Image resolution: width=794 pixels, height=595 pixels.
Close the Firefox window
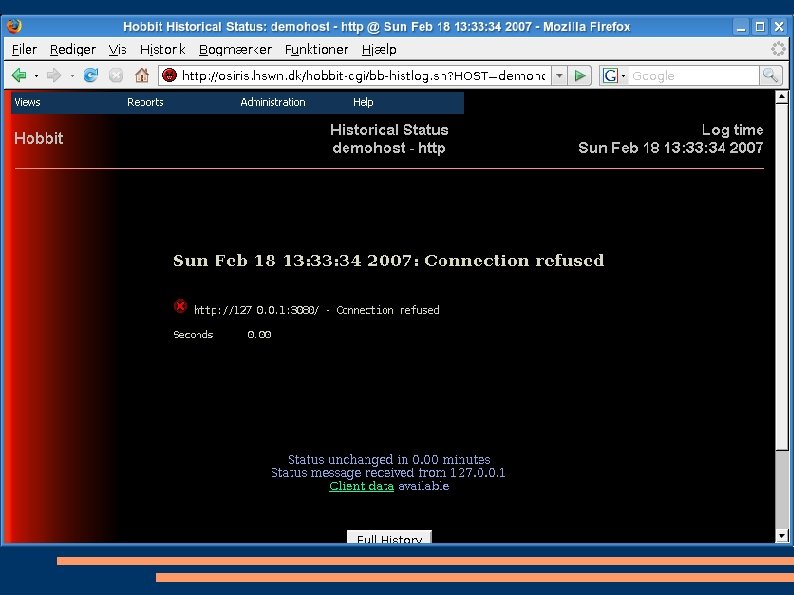click(x=779, y=27)
